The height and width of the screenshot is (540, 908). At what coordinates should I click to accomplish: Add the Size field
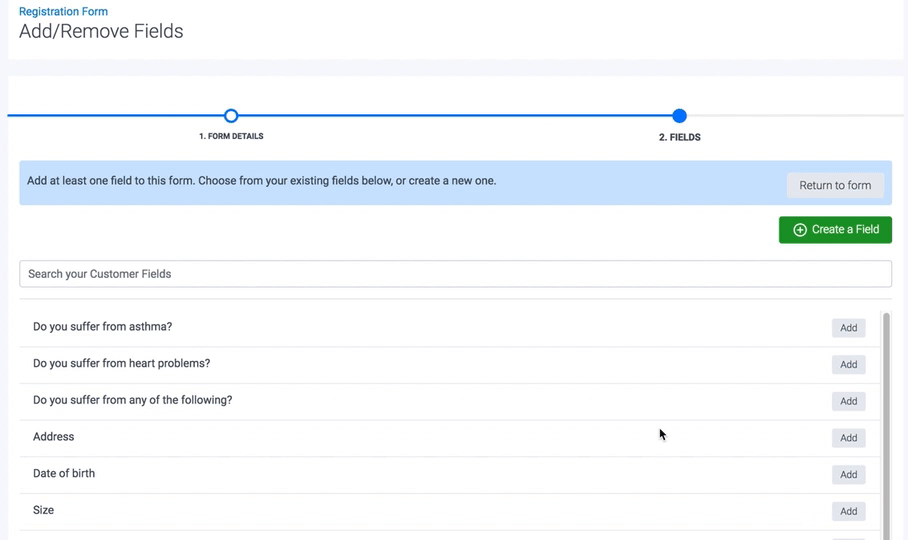pos(848,511)
